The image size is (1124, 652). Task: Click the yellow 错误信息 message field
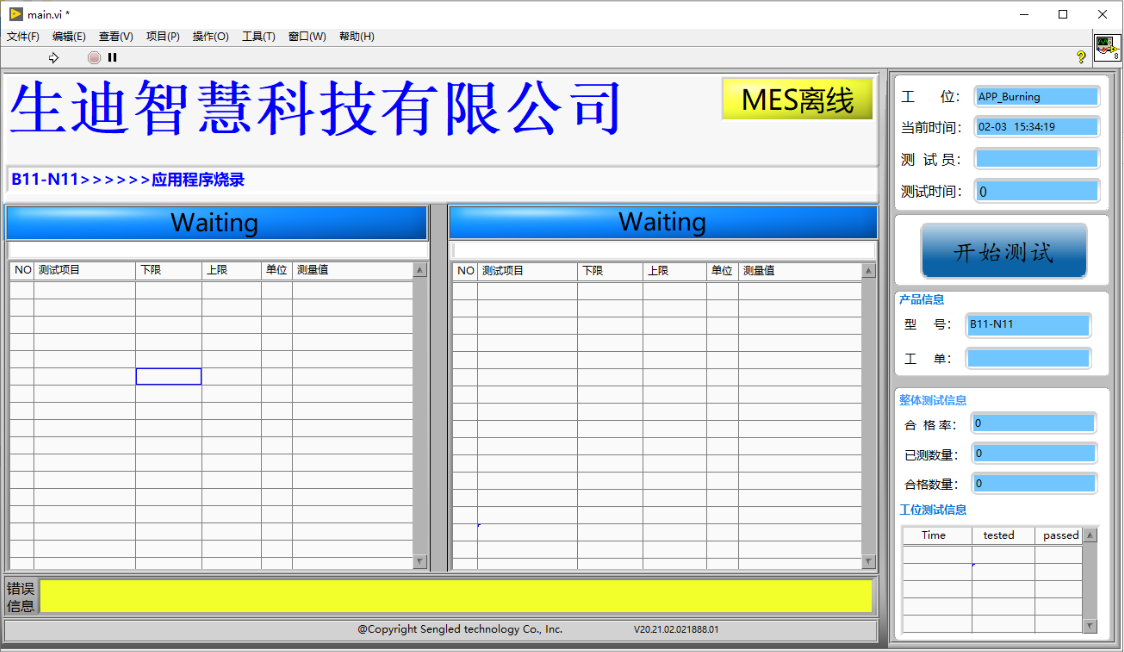(x=456, y=596)
